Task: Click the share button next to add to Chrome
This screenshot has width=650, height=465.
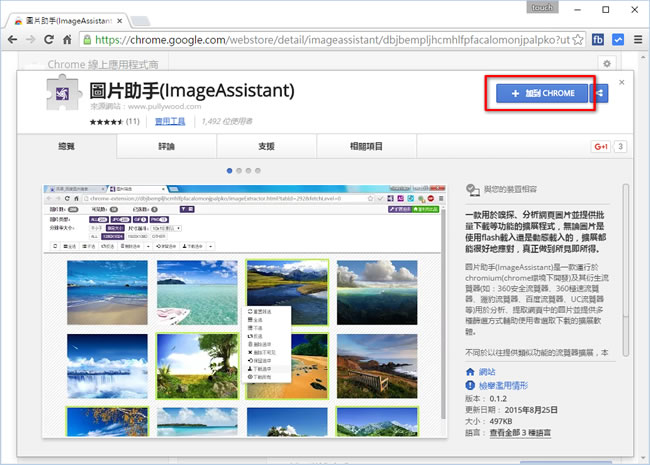Action: pos(599,93)
